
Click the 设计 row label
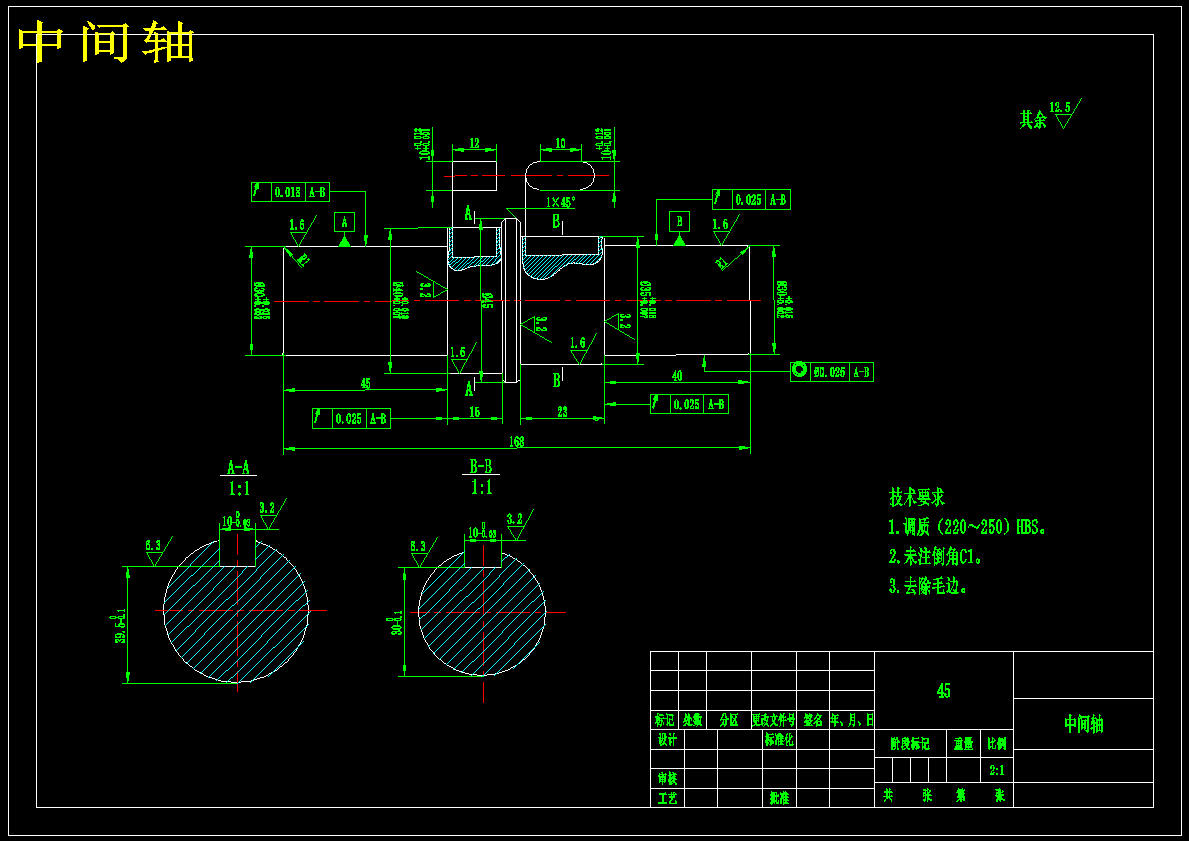pyautogui.click(x=667, y=739)
